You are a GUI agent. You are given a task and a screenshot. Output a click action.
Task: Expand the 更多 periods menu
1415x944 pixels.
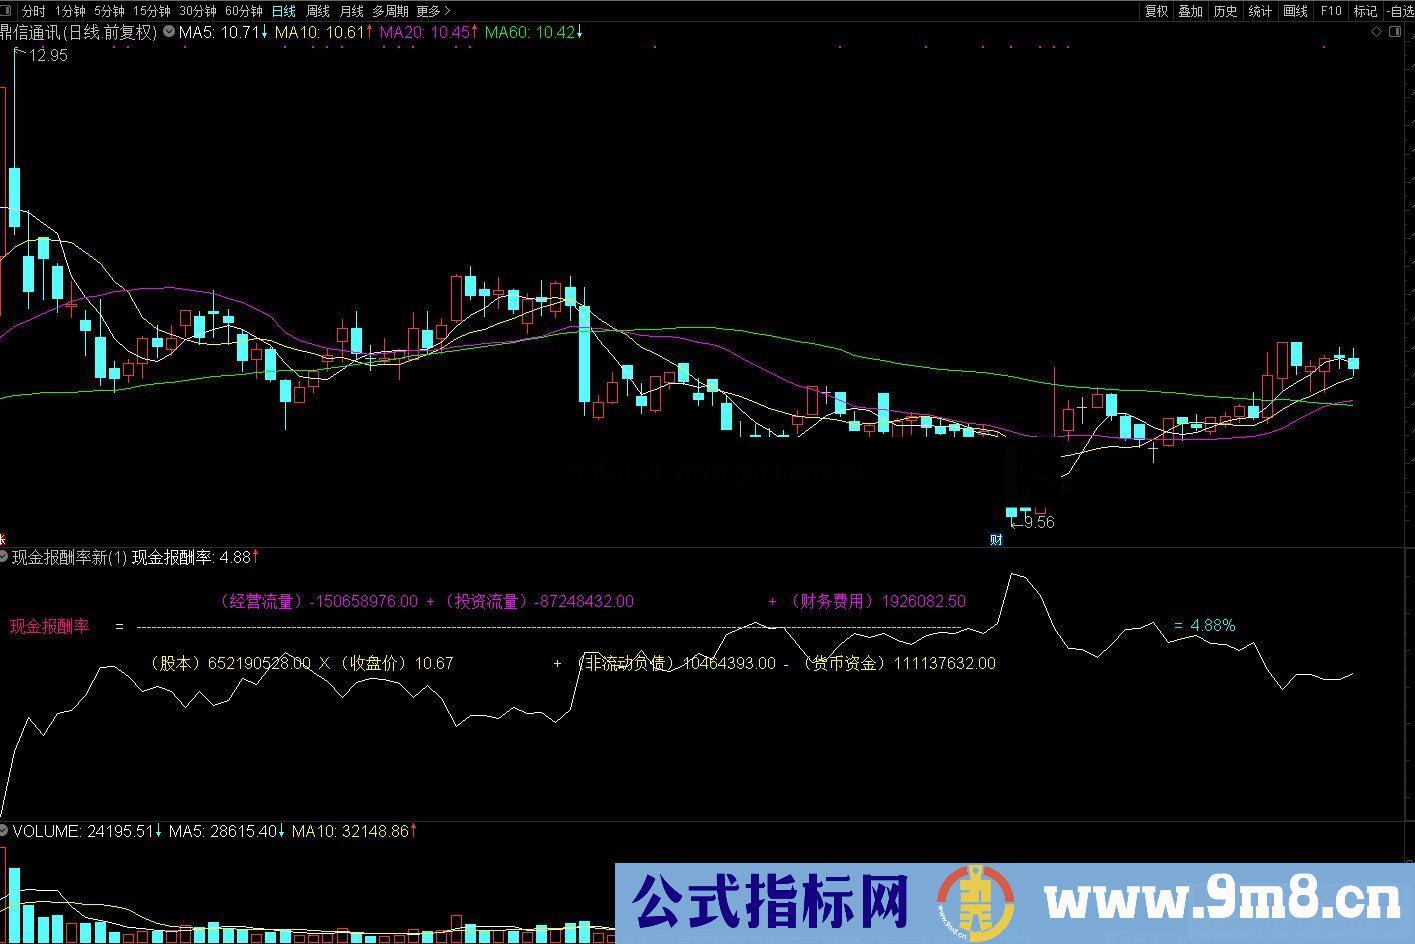(429, 11)
